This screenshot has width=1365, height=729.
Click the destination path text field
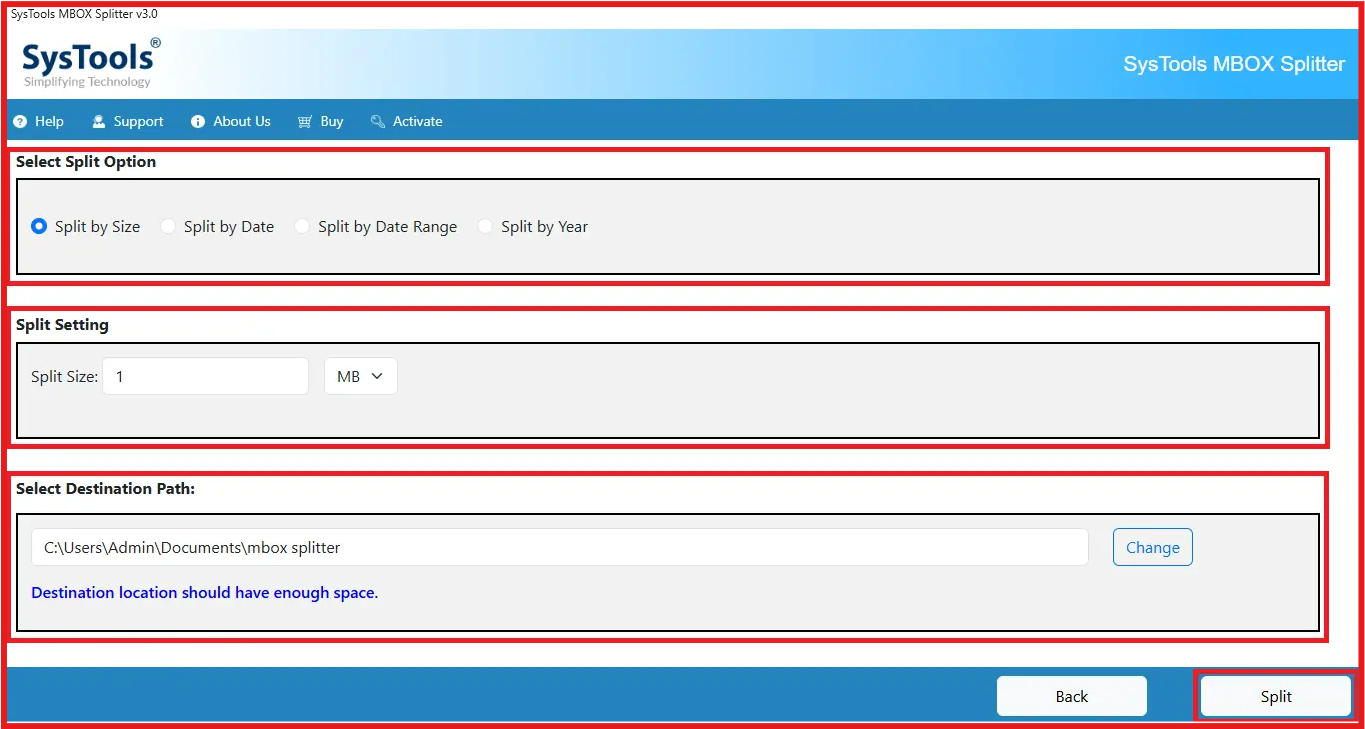click(x=560, y=547)
